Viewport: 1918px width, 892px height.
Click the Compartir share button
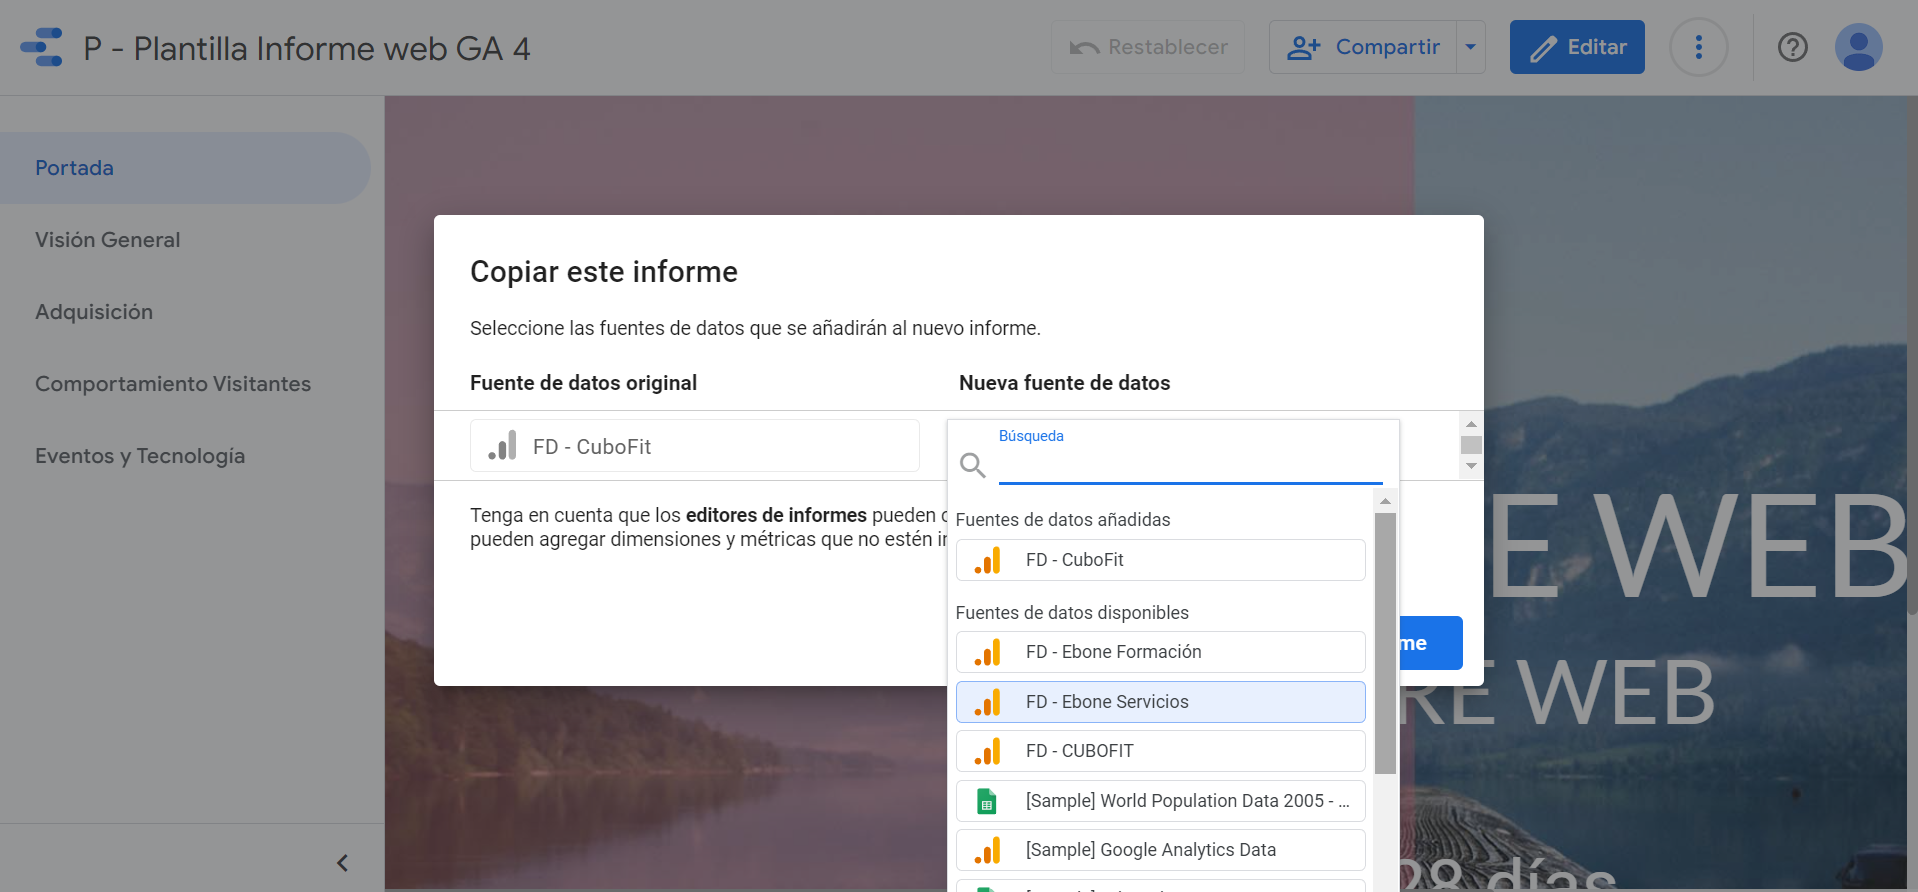[1363, 47]
